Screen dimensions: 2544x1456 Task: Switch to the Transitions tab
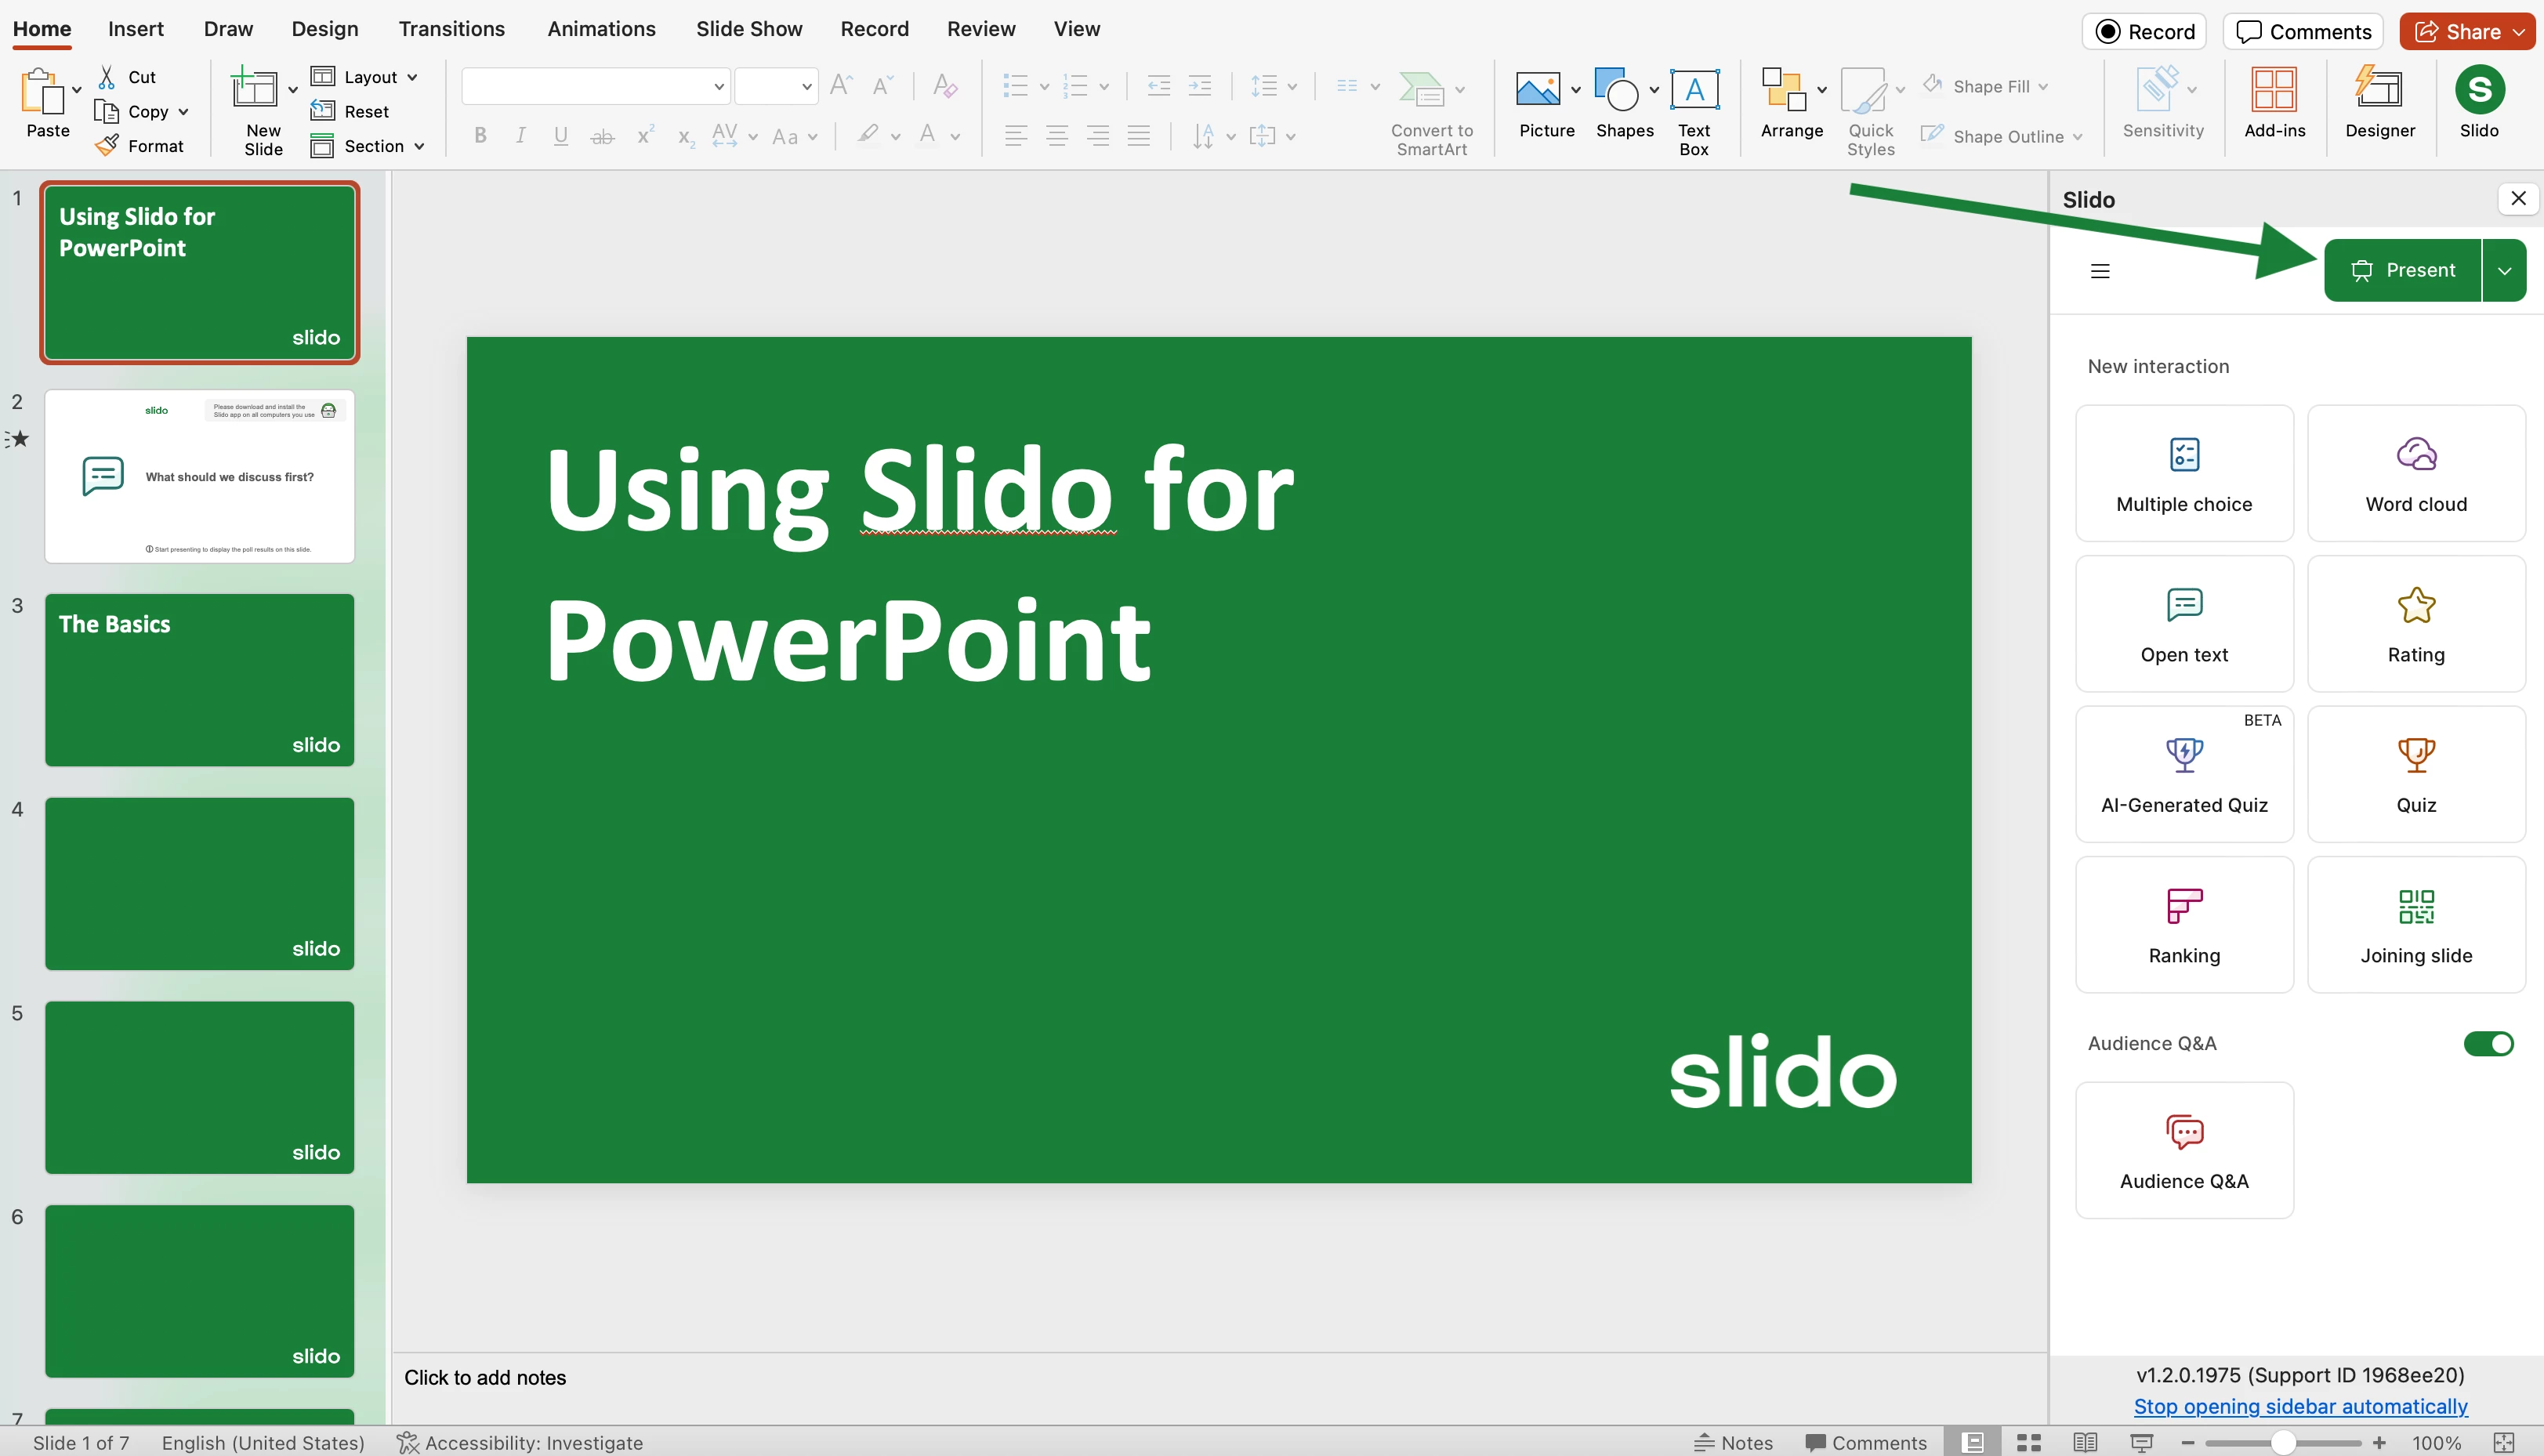pyautogui.click(x=452, y=29)
